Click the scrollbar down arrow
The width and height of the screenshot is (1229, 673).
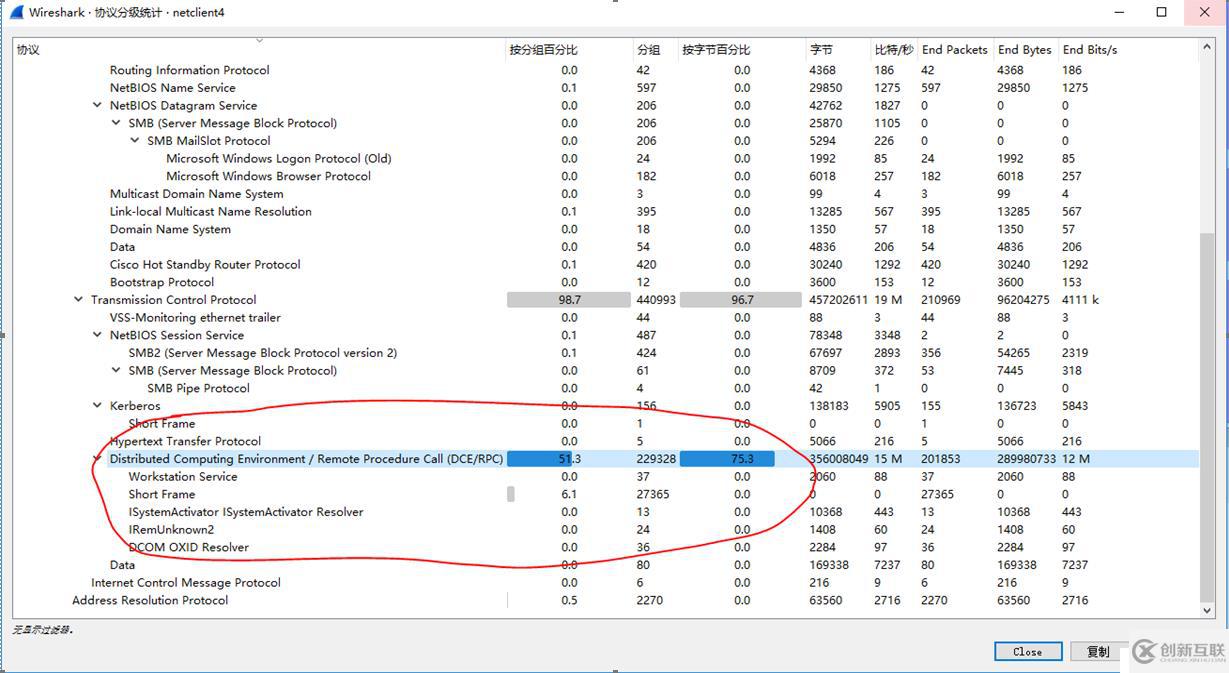pos(1207,610)
